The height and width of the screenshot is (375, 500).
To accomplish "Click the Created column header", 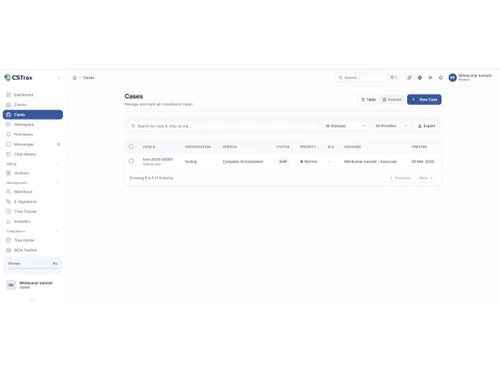I will (x=419, y=147).
